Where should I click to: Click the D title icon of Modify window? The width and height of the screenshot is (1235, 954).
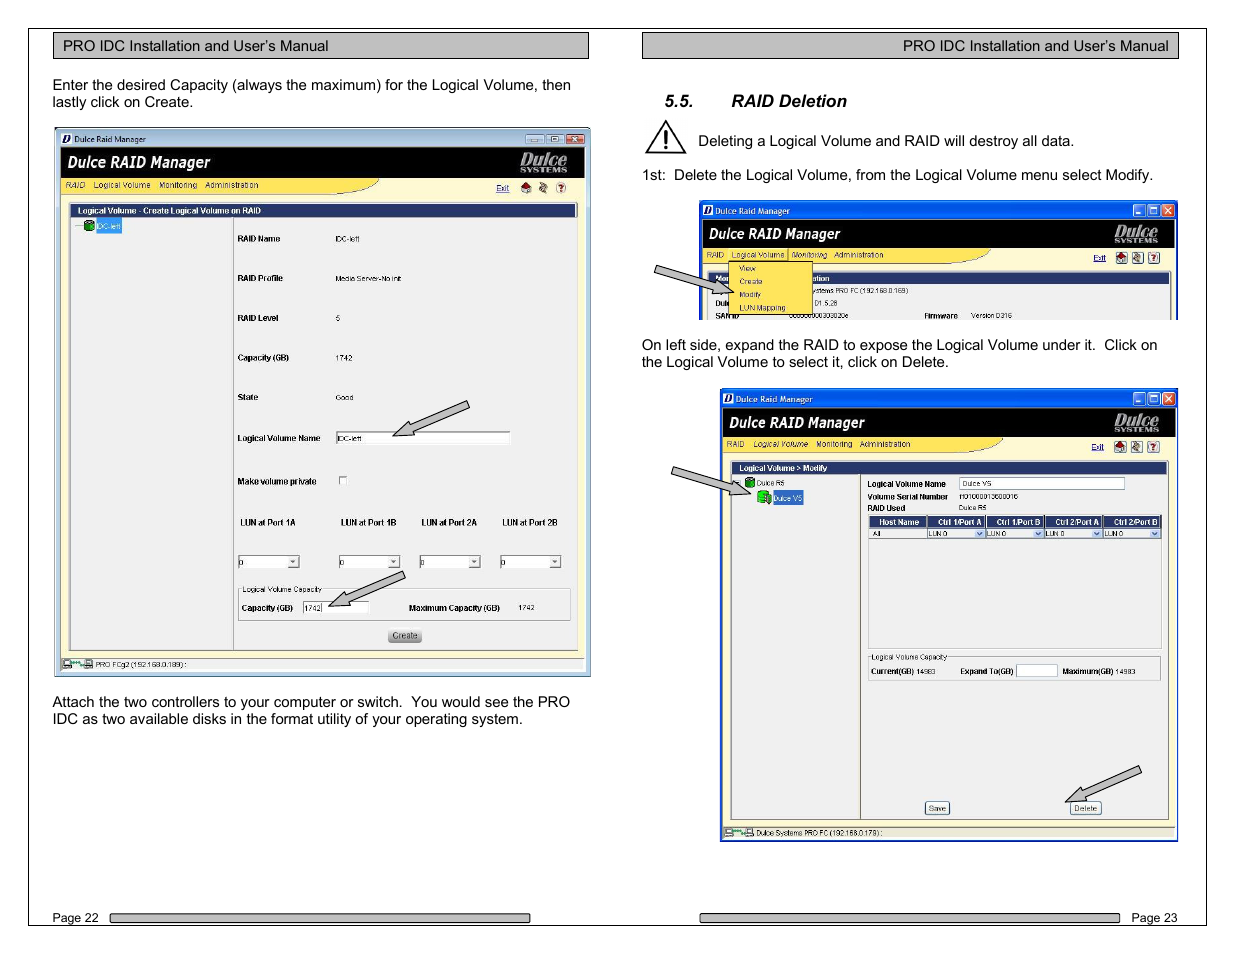729,399
